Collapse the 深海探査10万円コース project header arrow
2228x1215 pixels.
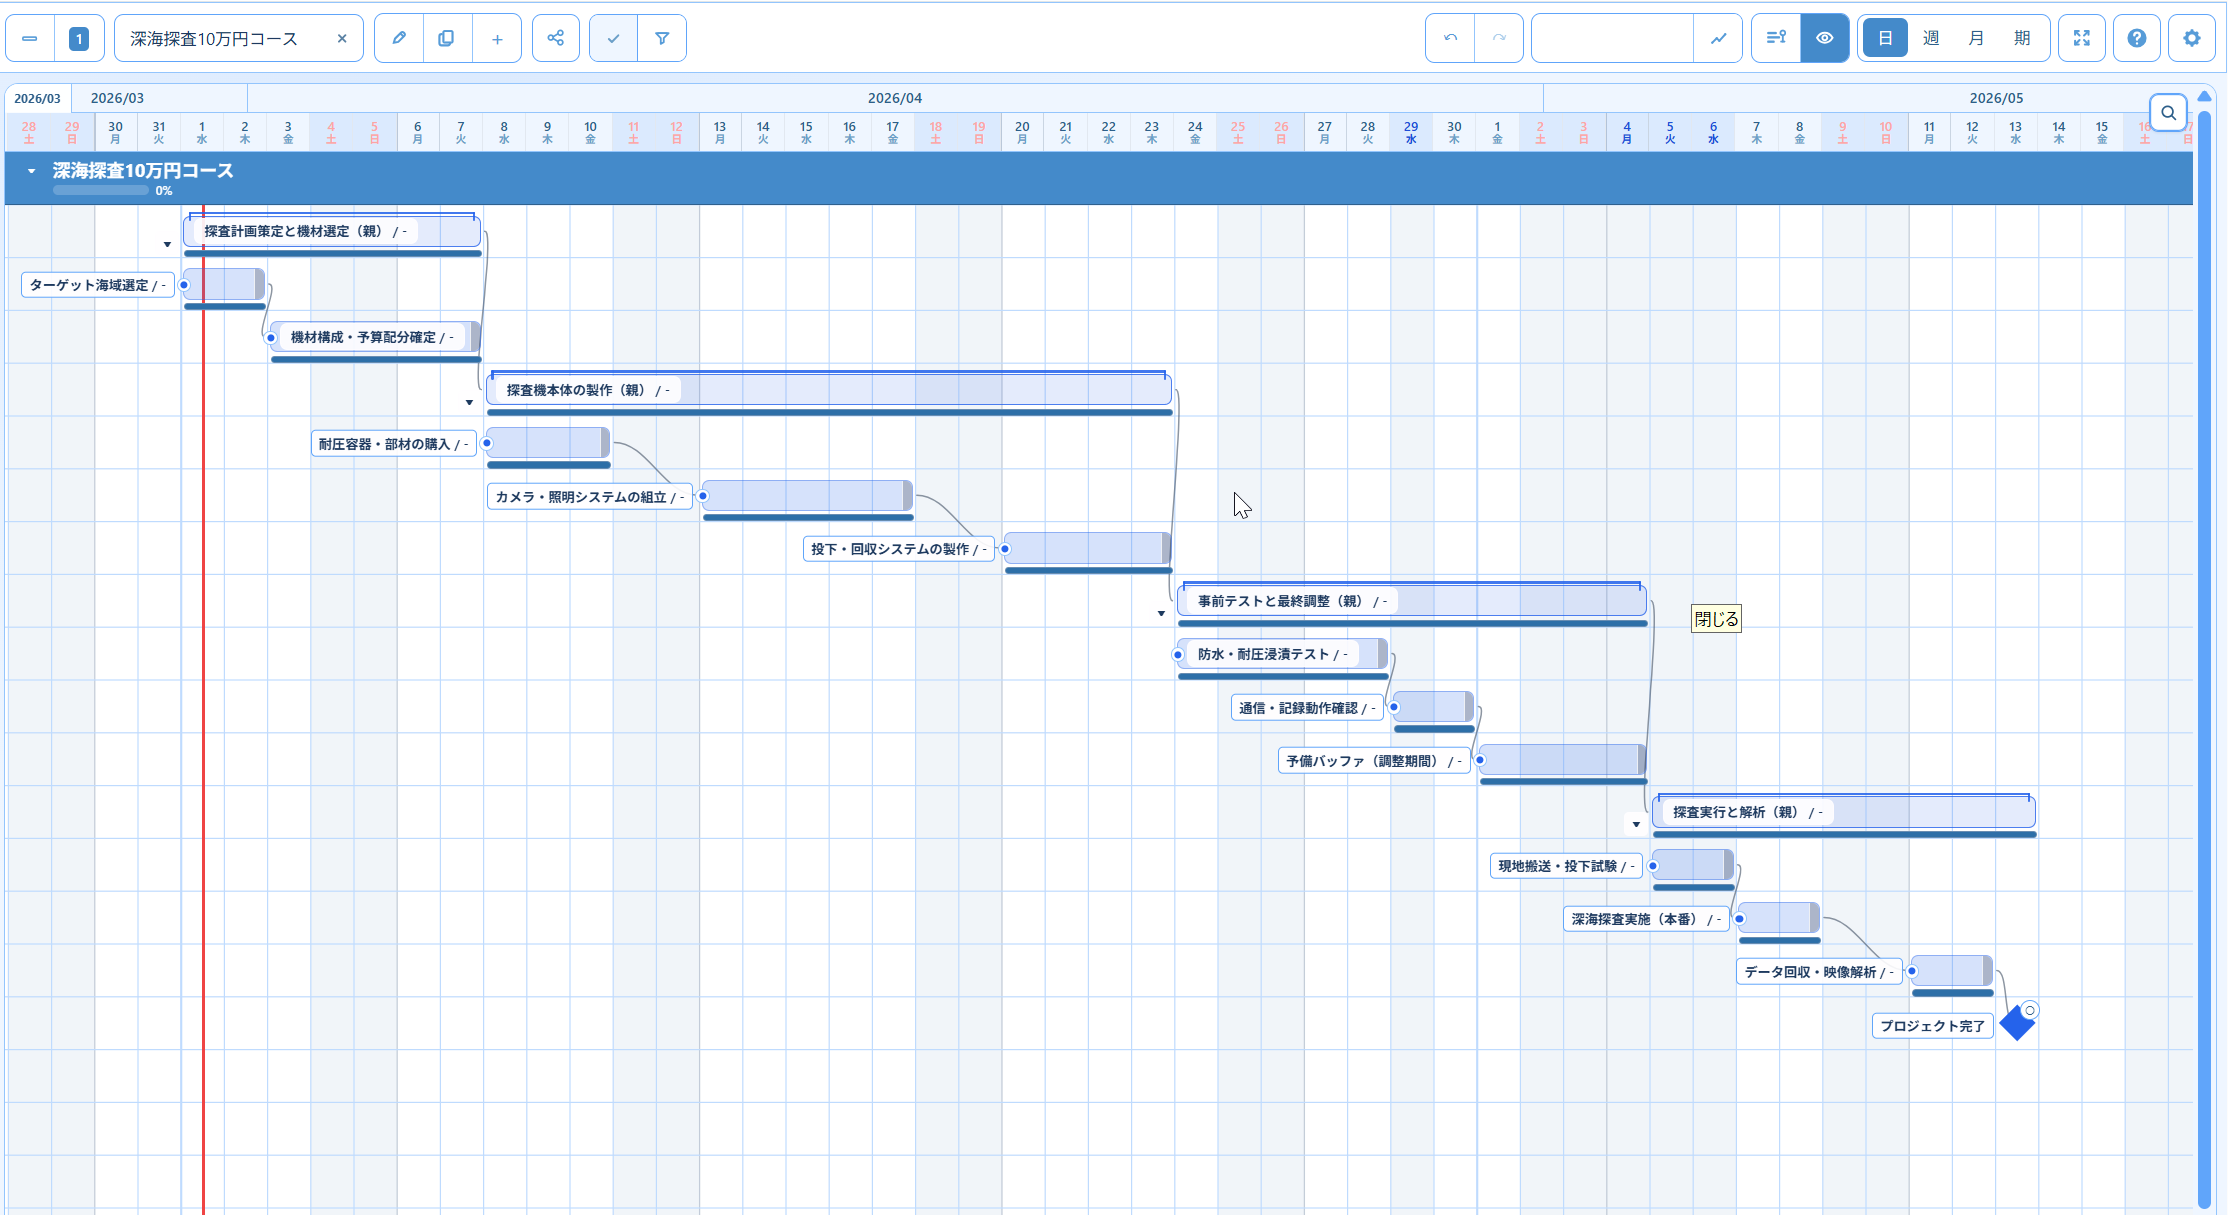point(32,171)
